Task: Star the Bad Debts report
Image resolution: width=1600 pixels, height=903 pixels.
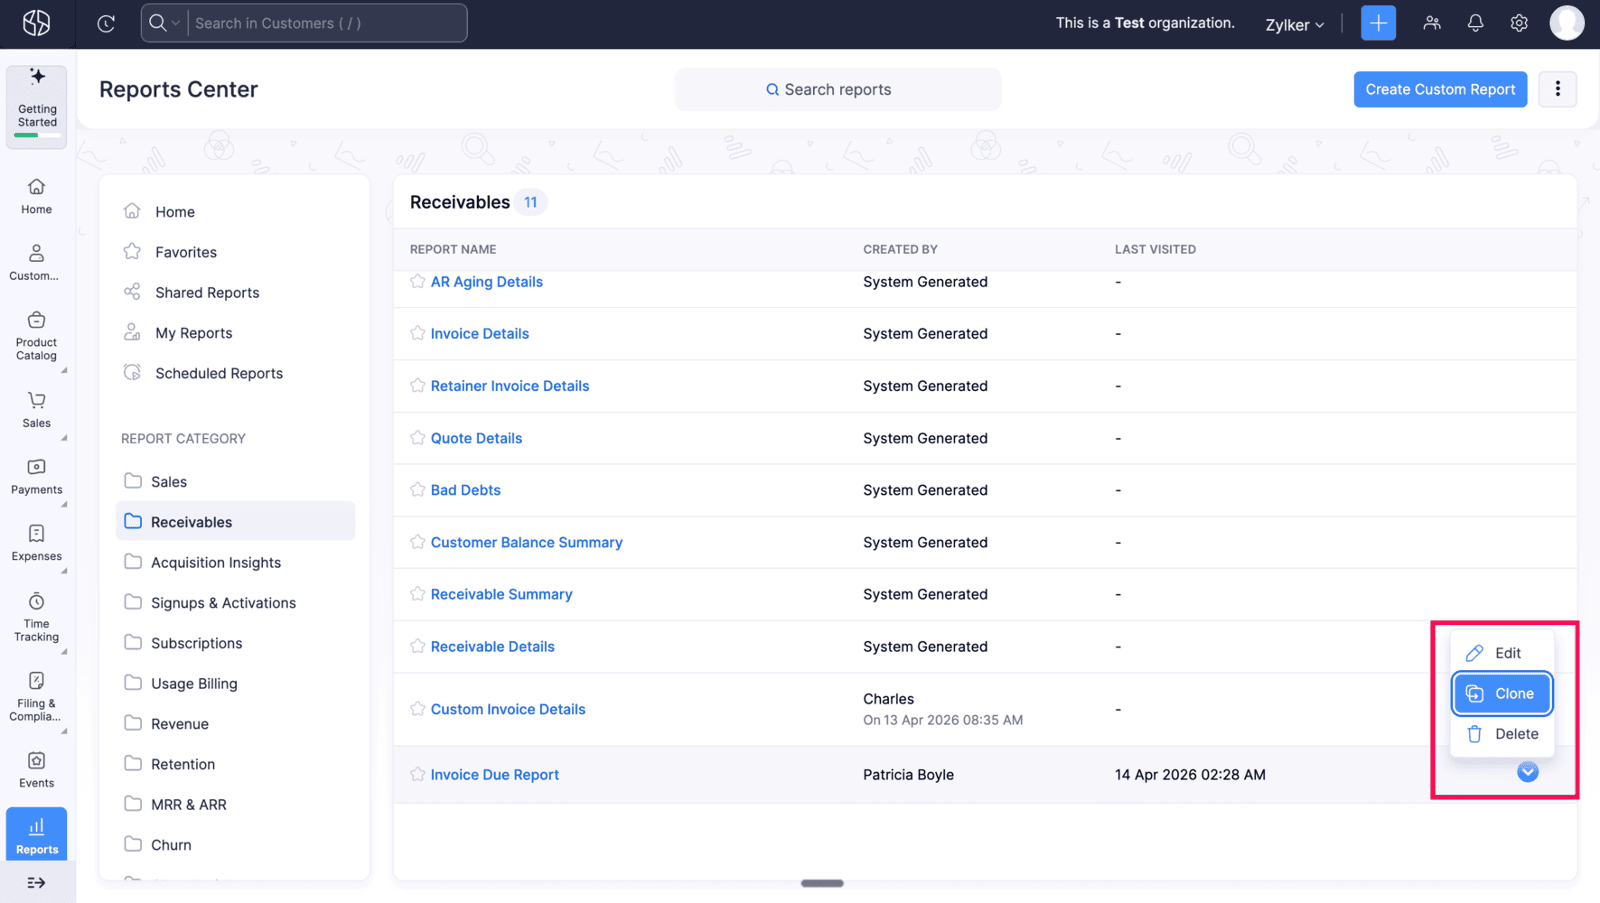Action: tap(418, 490)
